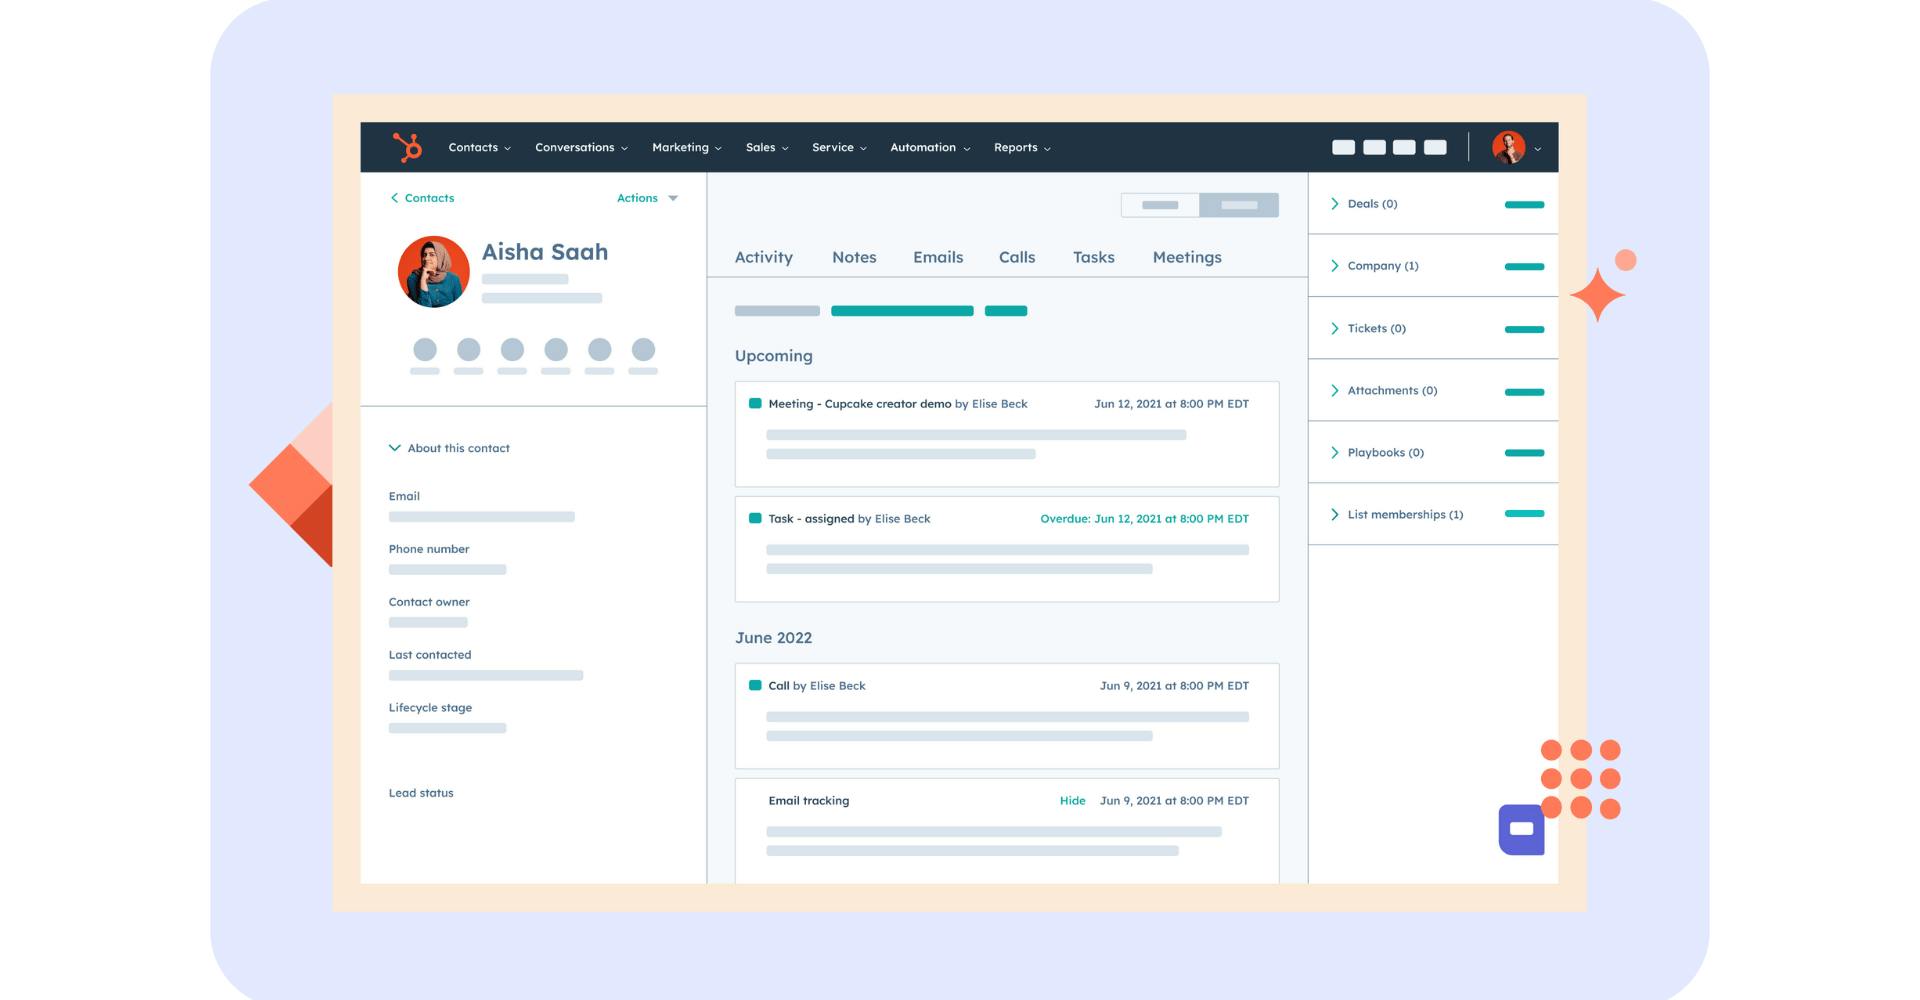Toggle the view switcher above the activity tabs
Screen dimensions: 1920x1000
tap(1199, 205)
